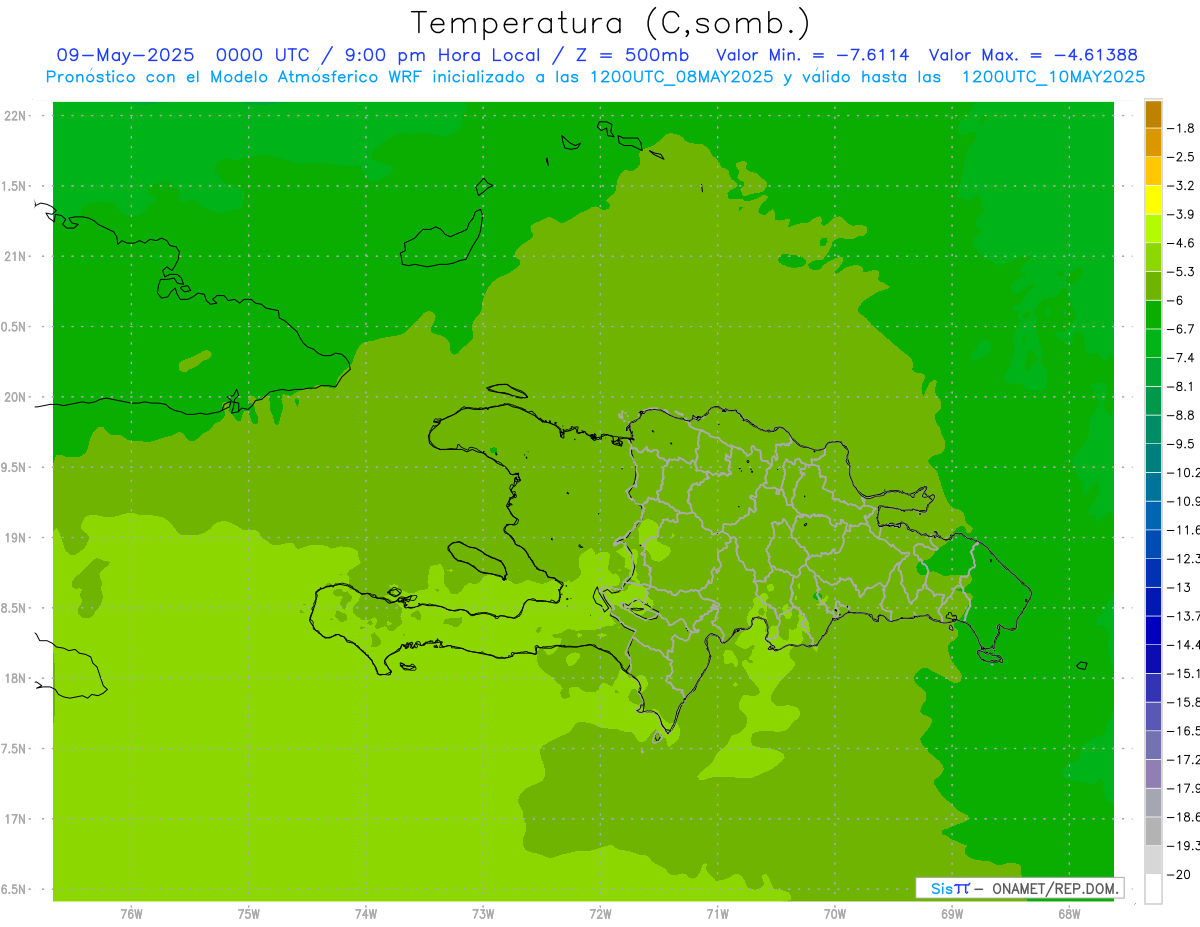Screen dimensions: 1200x927
Task: Click the '-3.2' colorbar label
Action: coord(1181,186)
